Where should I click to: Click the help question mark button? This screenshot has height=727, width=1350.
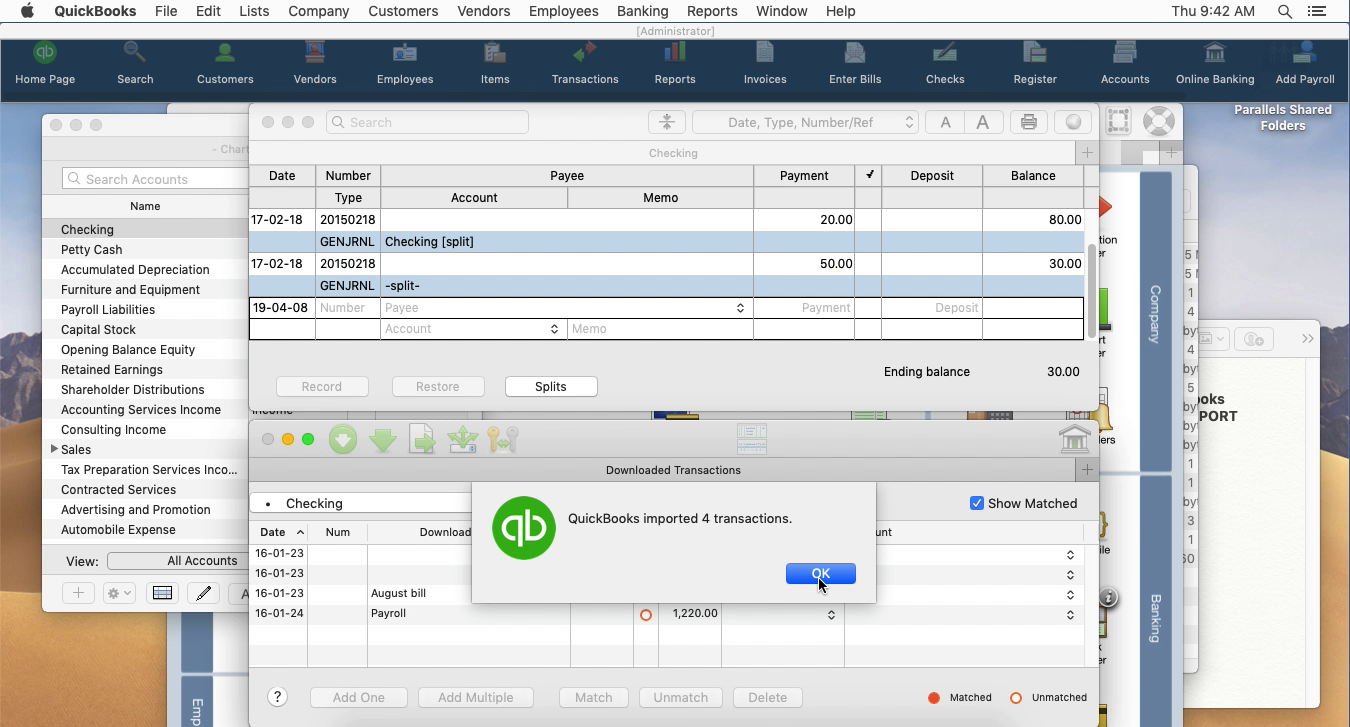click(x=278, y=697)
